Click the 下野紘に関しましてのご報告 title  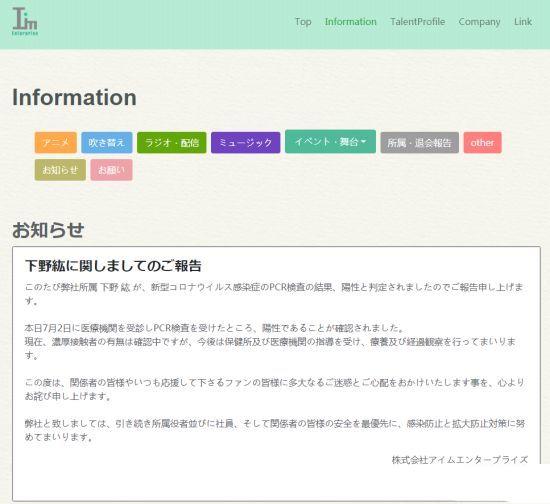113,266
